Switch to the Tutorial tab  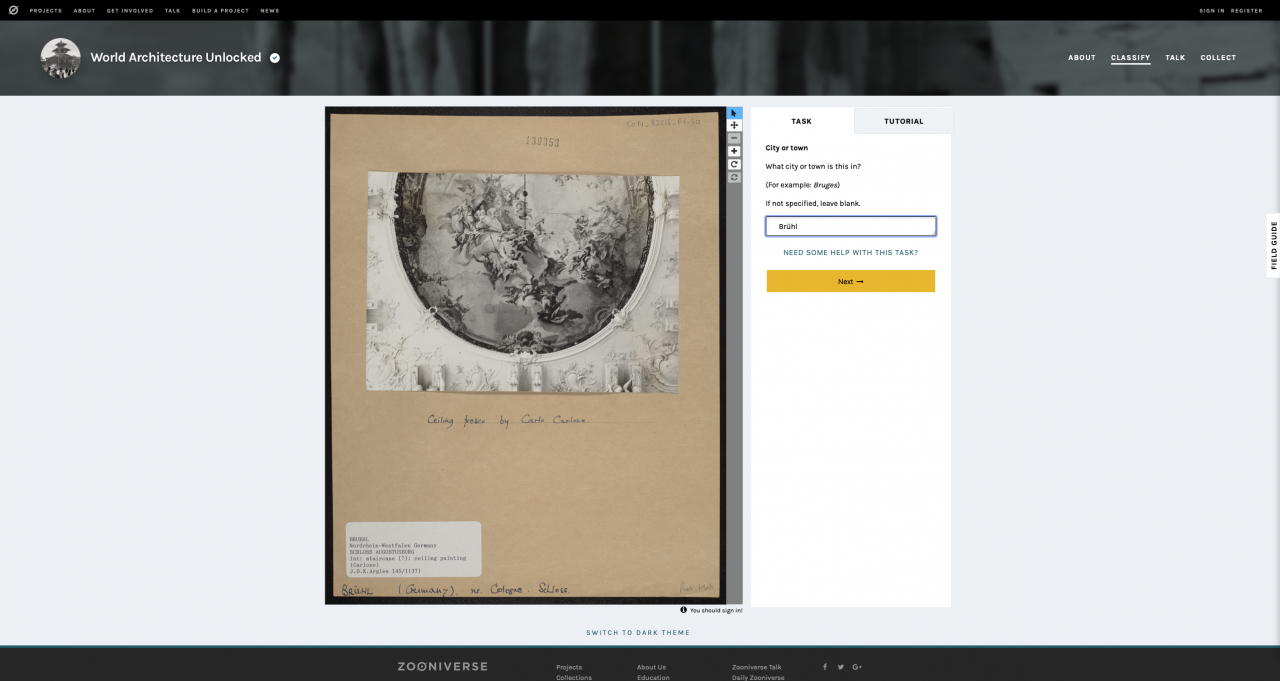(x=903, y=121)
